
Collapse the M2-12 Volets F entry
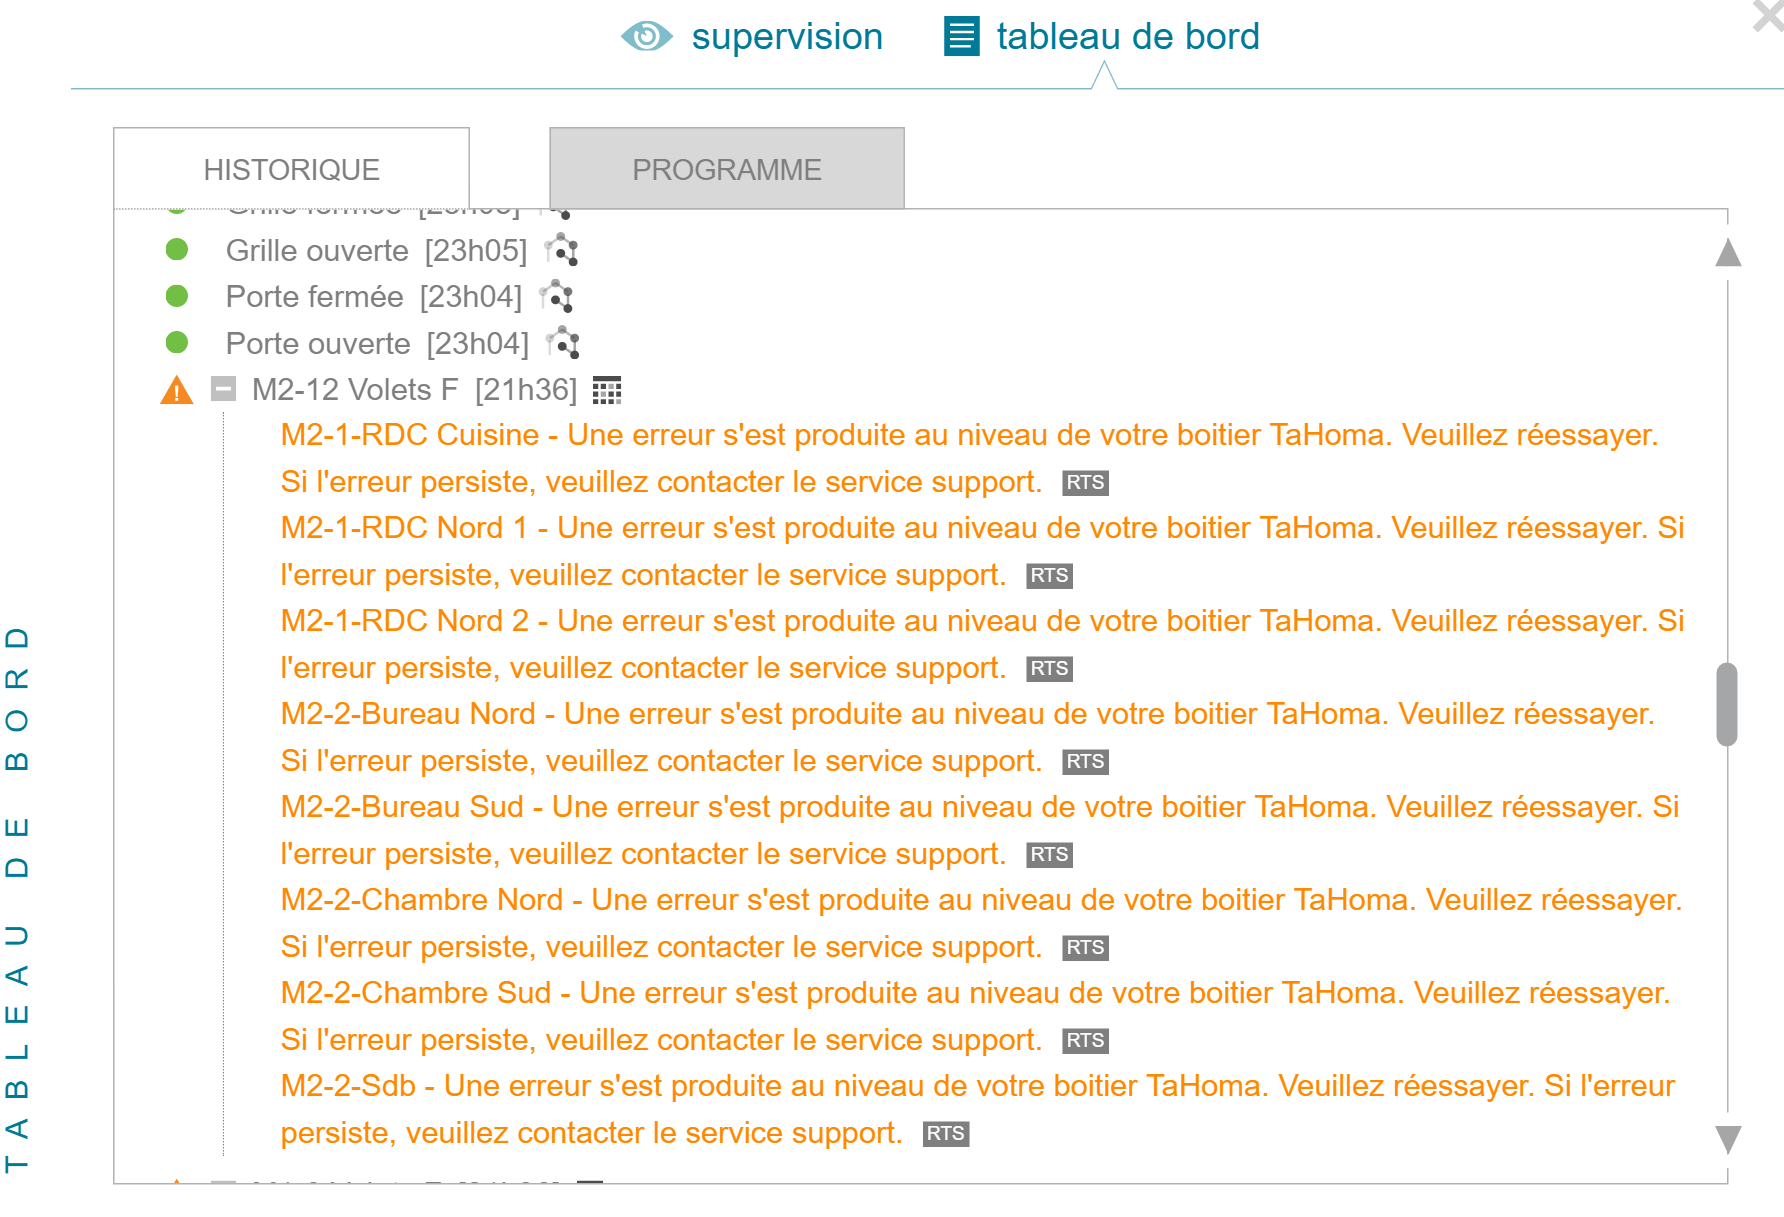point(224,389)
